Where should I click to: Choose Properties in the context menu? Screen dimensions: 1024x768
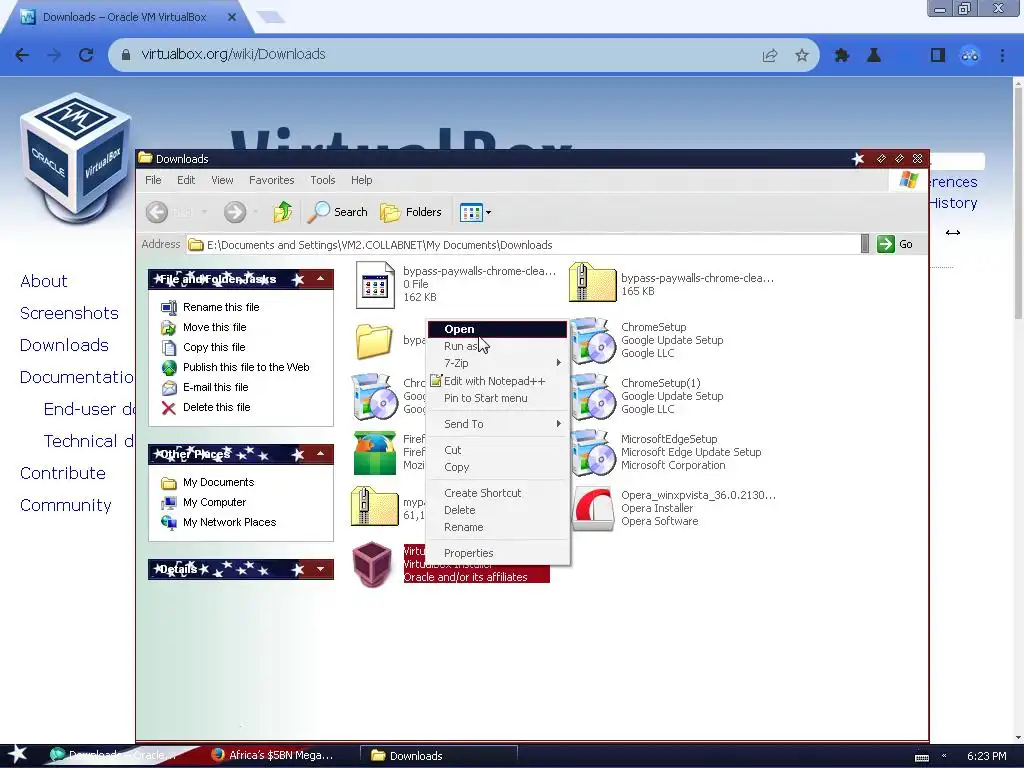point(498,552)
